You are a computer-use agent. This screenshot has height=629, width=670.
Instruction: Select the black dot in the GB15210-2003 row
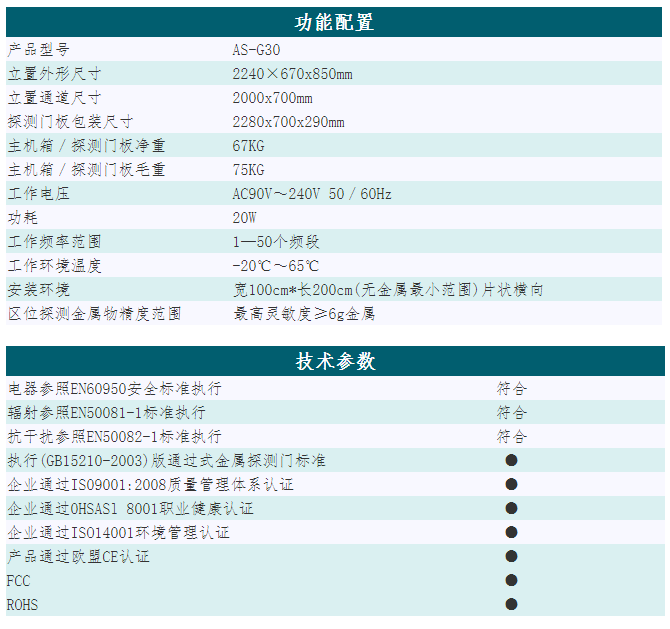[511, 460]
